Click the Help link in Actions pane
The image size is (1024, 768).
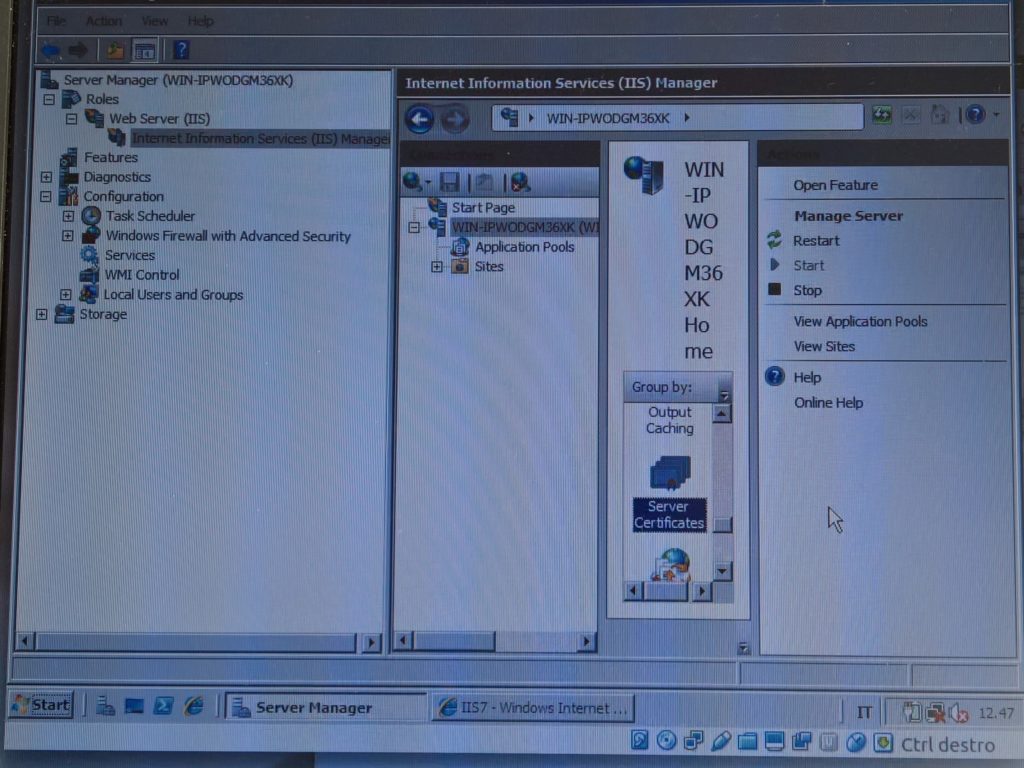pyautogui.click(x=807, y=377)
